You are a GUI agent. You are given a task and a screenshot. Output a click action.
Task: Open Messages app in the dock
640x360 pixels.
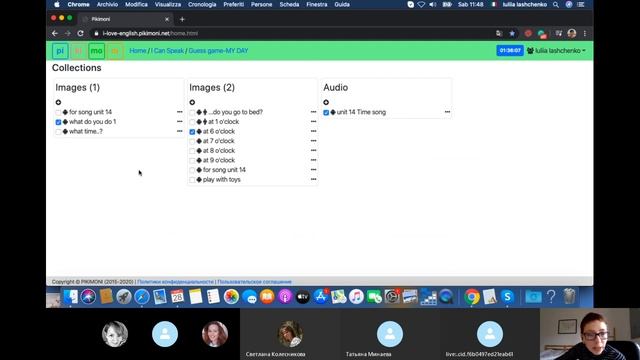point(249,297)
